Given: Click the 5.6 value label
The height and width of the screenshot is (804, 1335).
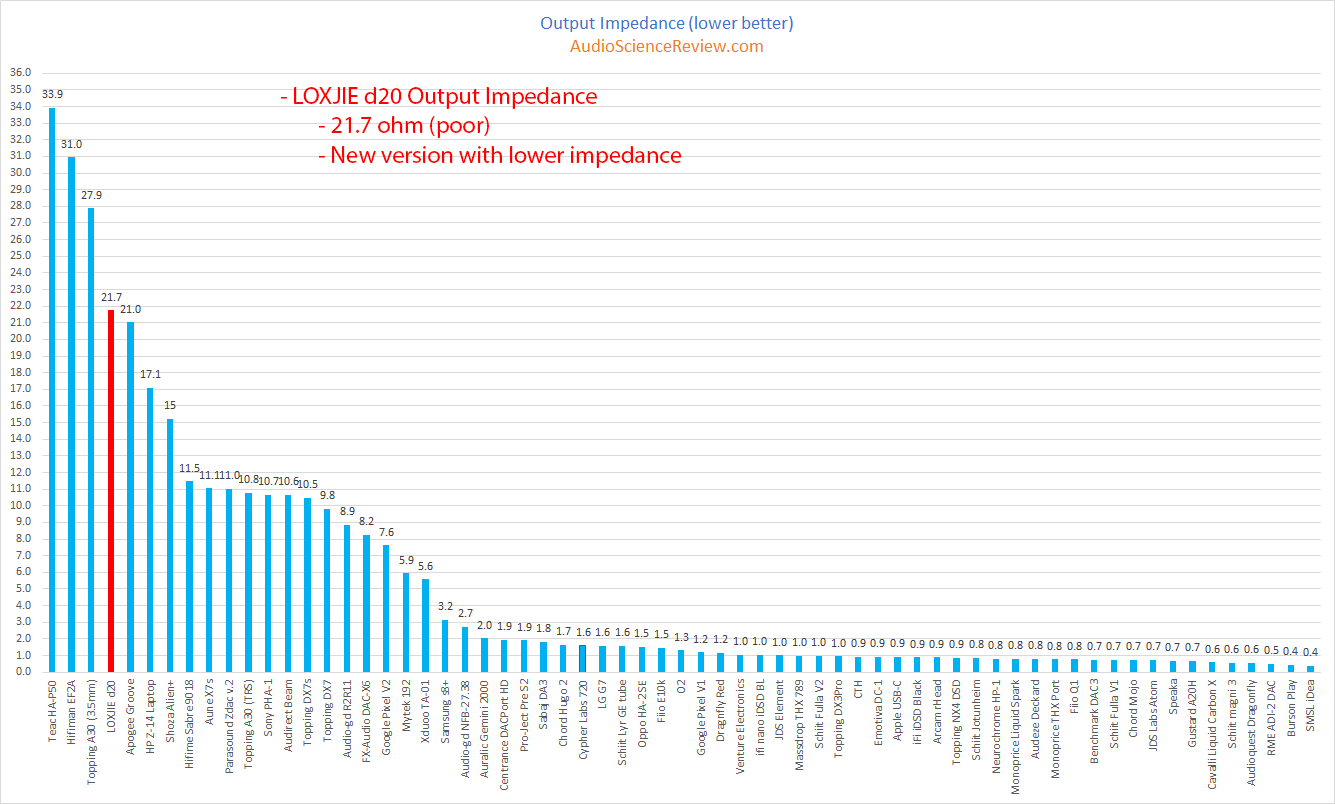Looking at the screenshot, I should pyautogui.click(x=425, y=565).
